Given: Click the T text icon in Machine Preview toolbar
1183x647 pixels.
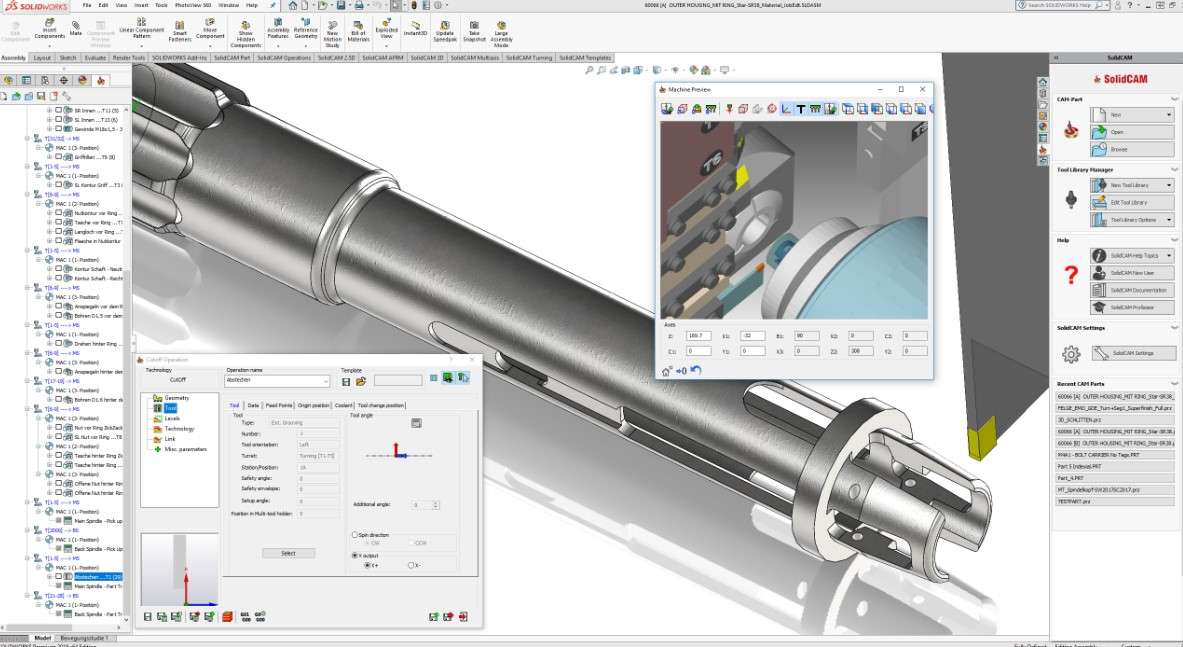Looking at the screenshot, I should (800, 109).
